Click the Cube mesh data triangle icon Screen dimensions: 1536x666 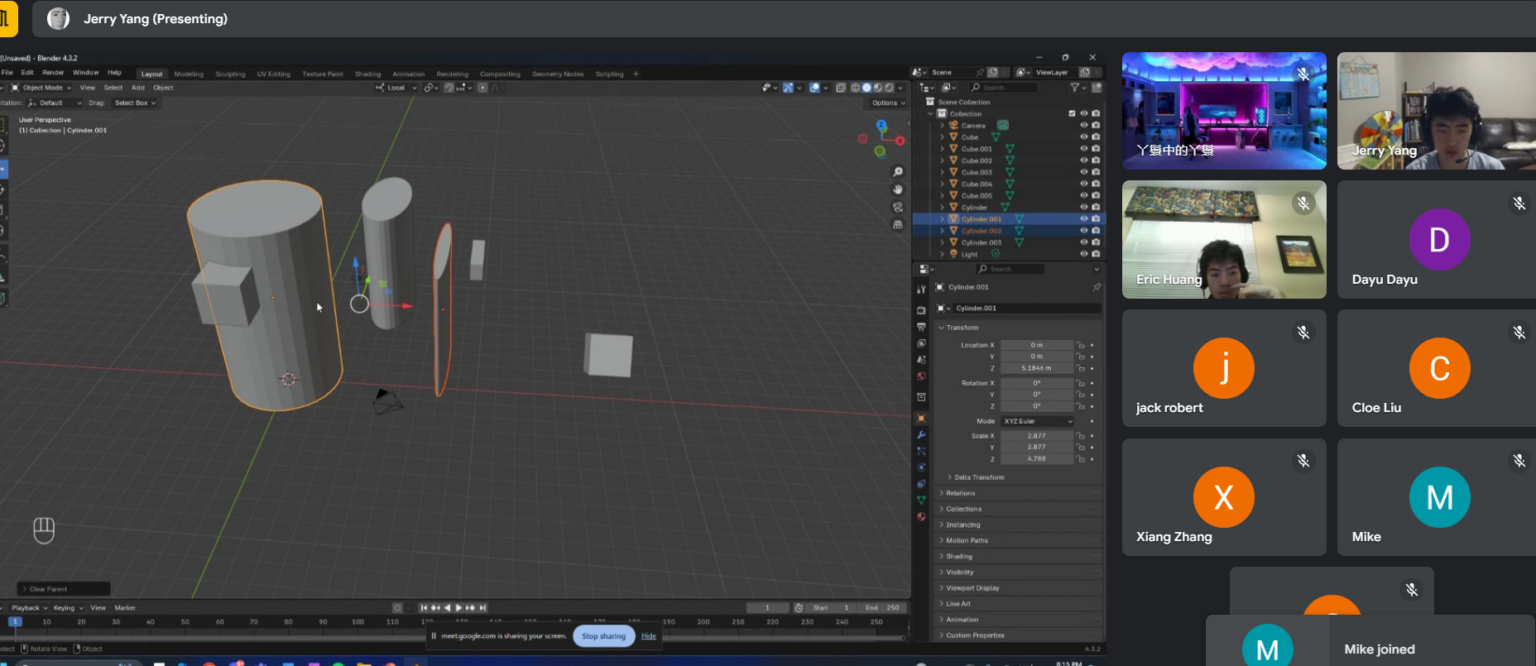coord(996,137)
